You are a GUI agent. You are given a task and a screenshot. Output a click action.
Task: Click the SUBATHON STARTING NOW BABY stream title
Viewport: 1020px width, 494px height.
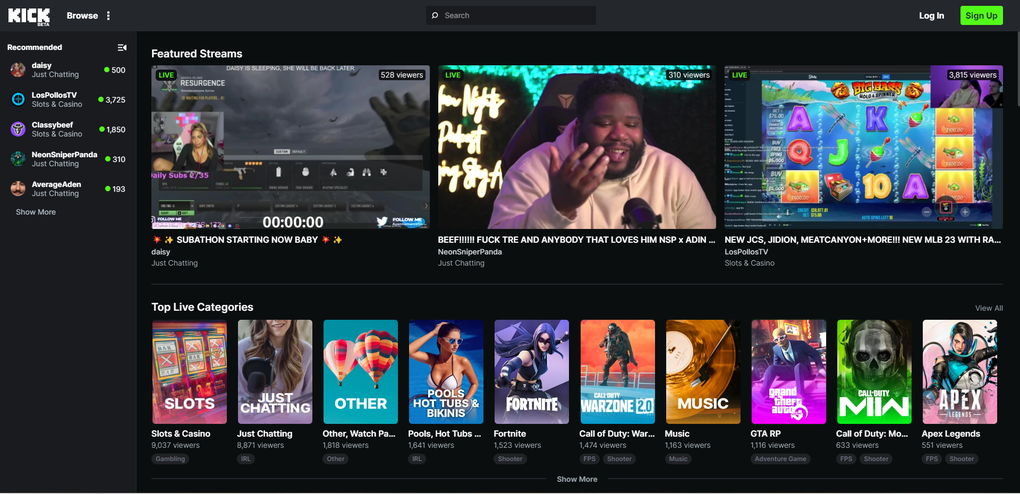(247, 240)
